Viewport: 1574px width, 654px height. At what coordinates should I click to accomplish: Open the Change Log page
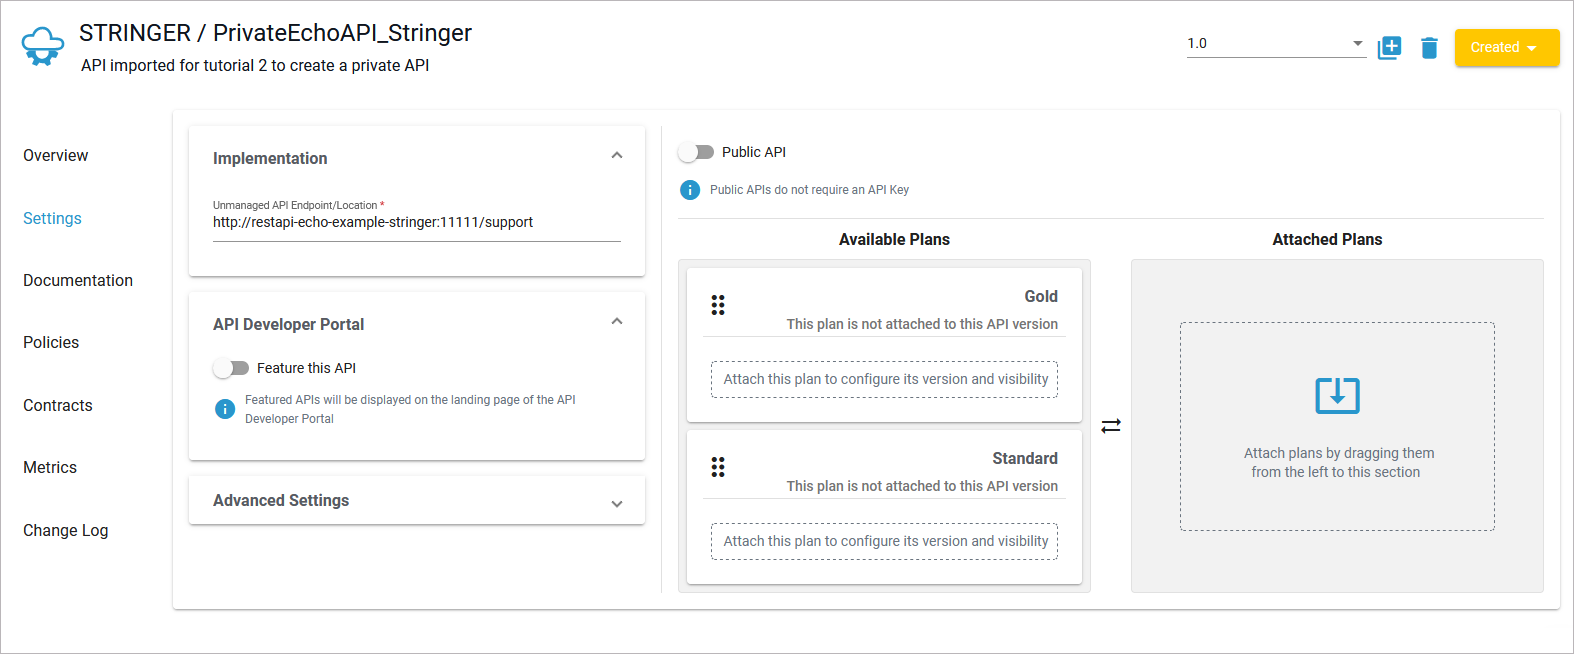[66, 530]
